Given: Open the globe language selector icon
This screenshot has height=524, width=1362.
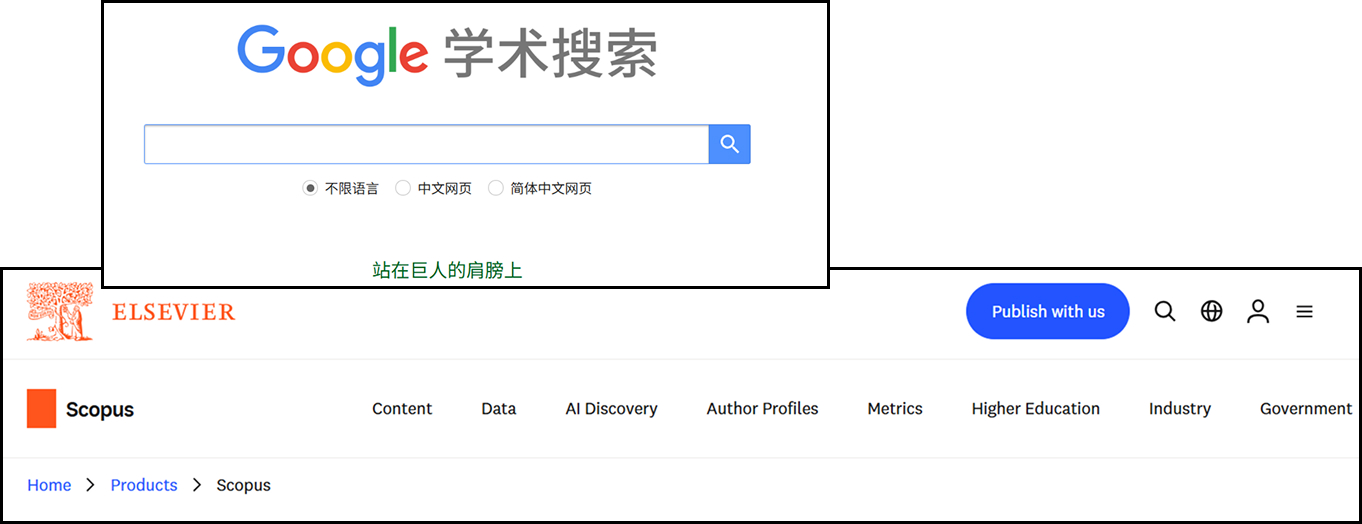Looking at the screenshot, I should tap(1212, 312).
